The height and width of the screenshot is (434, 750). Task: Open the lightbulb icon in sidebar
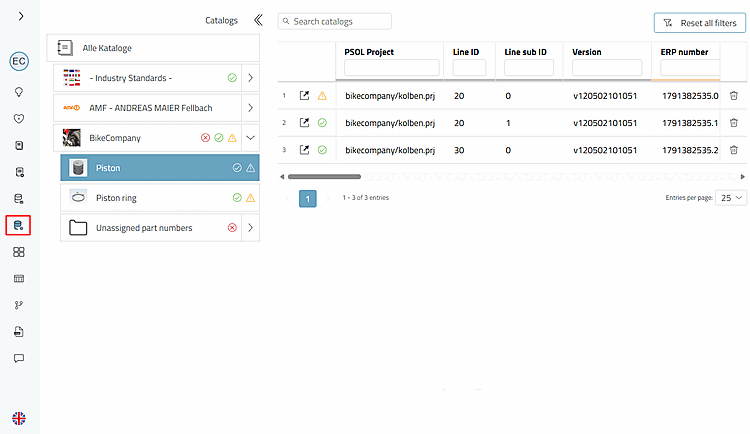click(19, 92)
